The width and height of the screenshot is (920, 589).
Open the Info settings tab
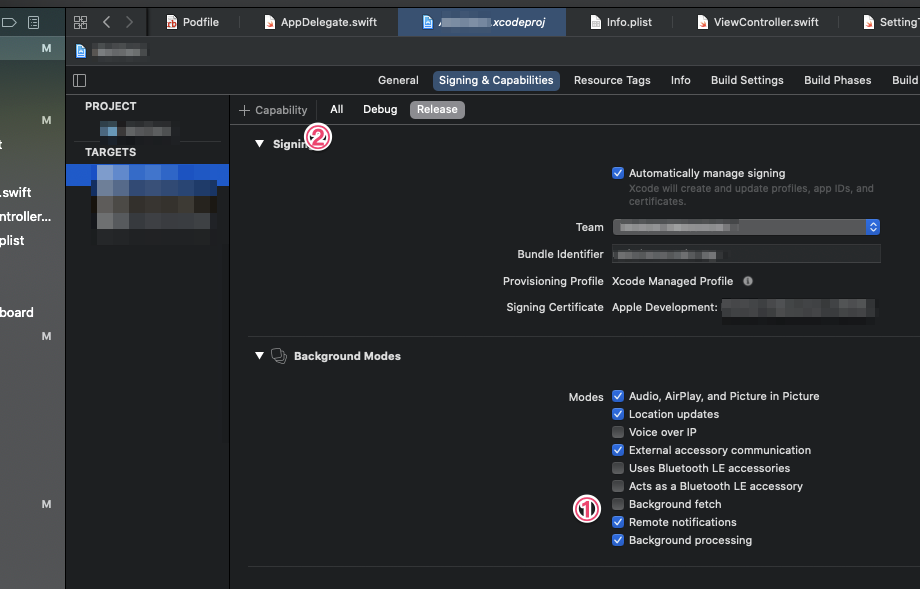point(680,80)
